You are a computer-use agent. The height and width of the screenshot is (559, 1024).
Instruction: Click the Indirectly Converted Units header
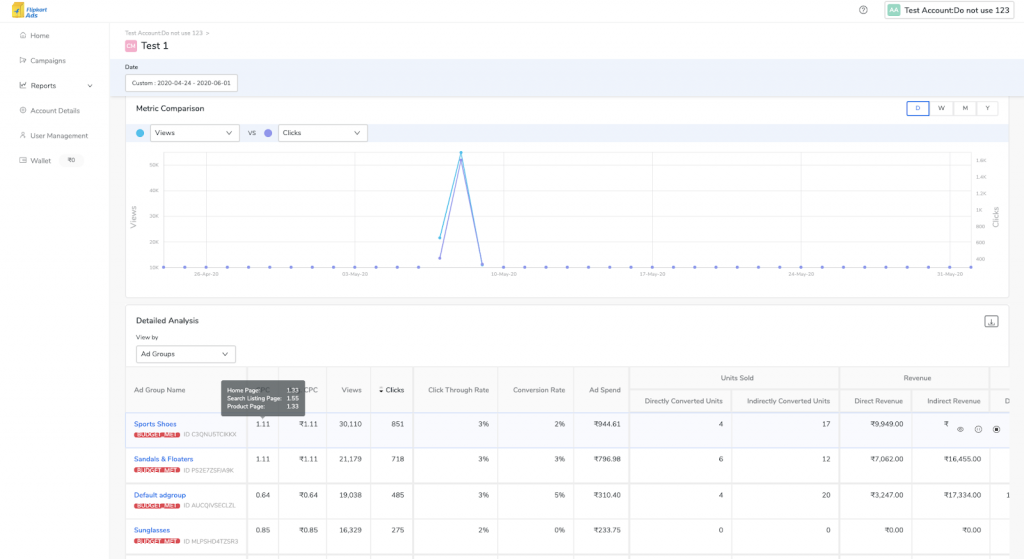(x=788, y=401)
